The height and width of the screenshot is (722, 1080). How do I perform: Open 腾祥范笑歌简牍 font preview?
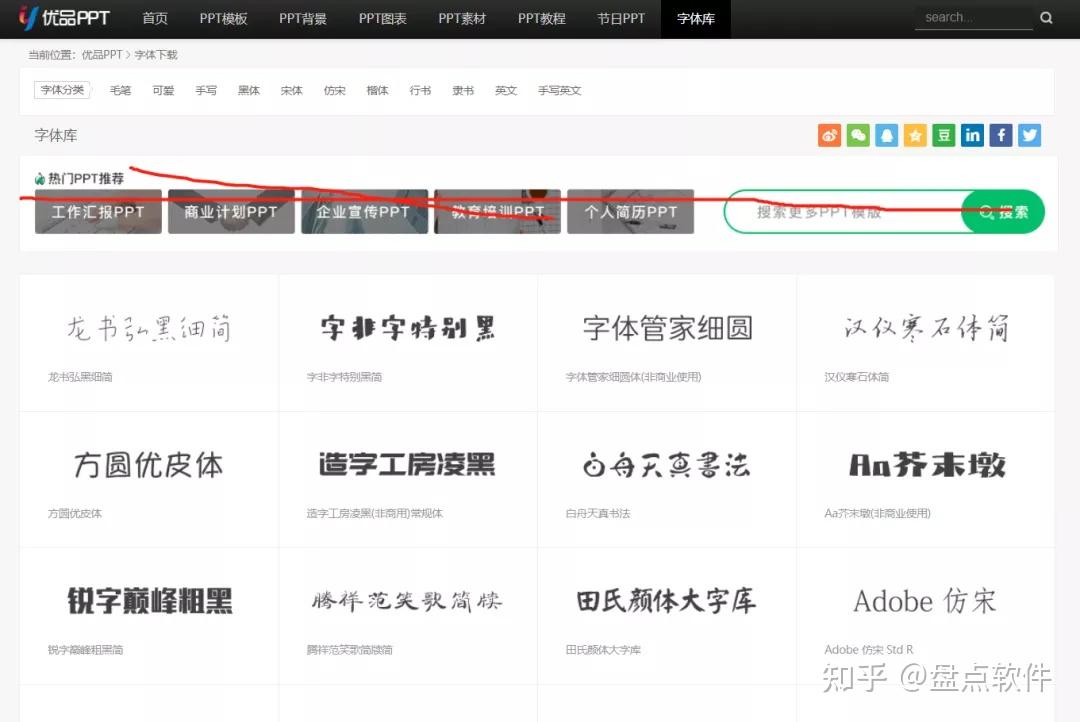tap(408, 601)
